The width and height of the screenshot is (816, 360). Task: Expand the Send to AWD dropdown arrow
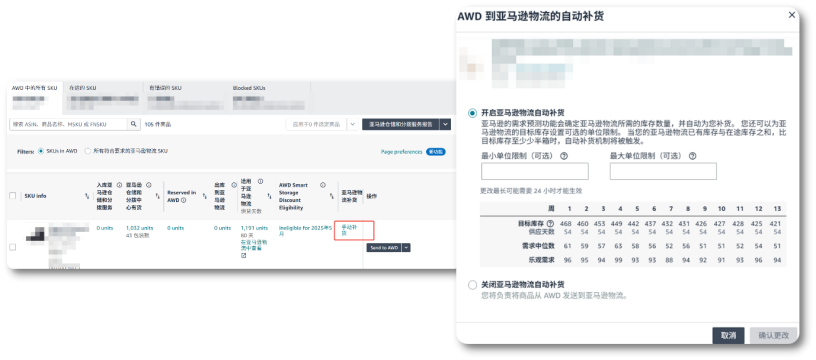click(406, 248)
